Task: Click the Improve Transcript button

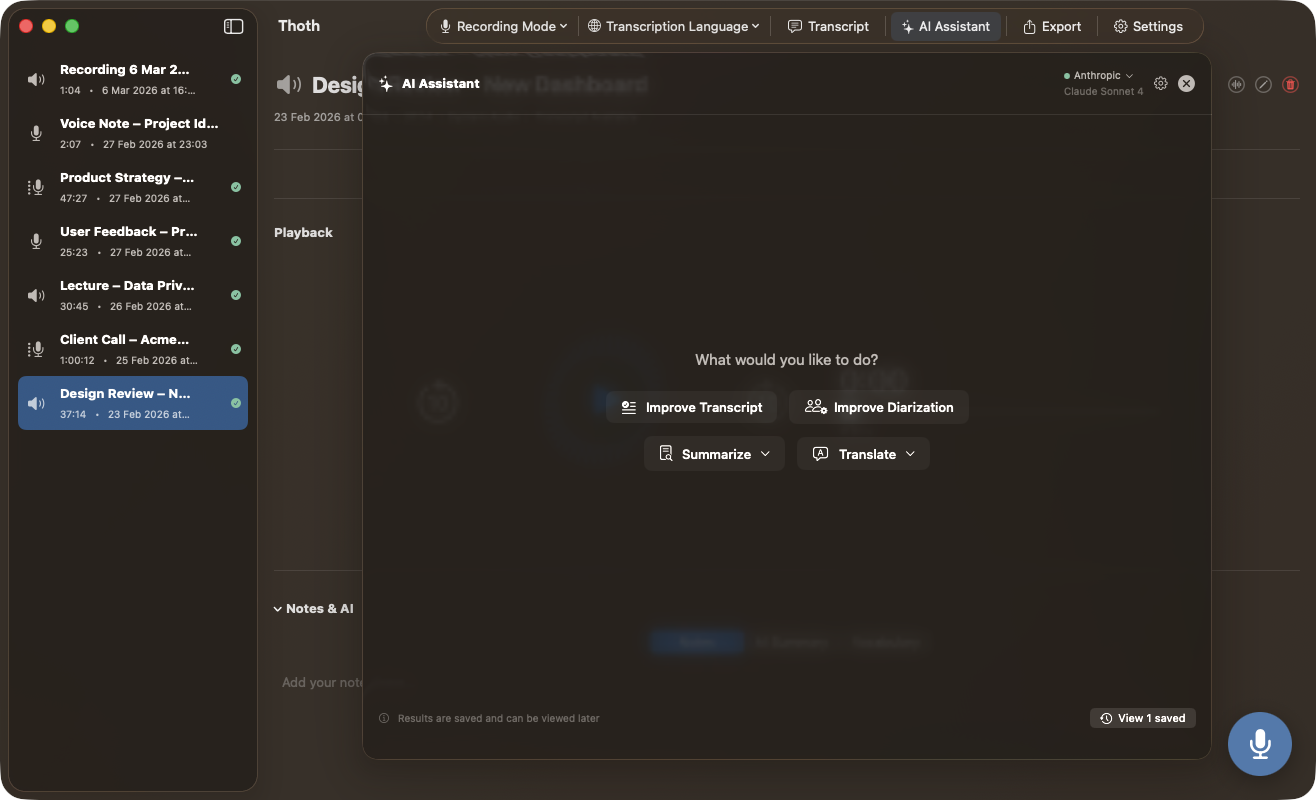Action: 691,407
